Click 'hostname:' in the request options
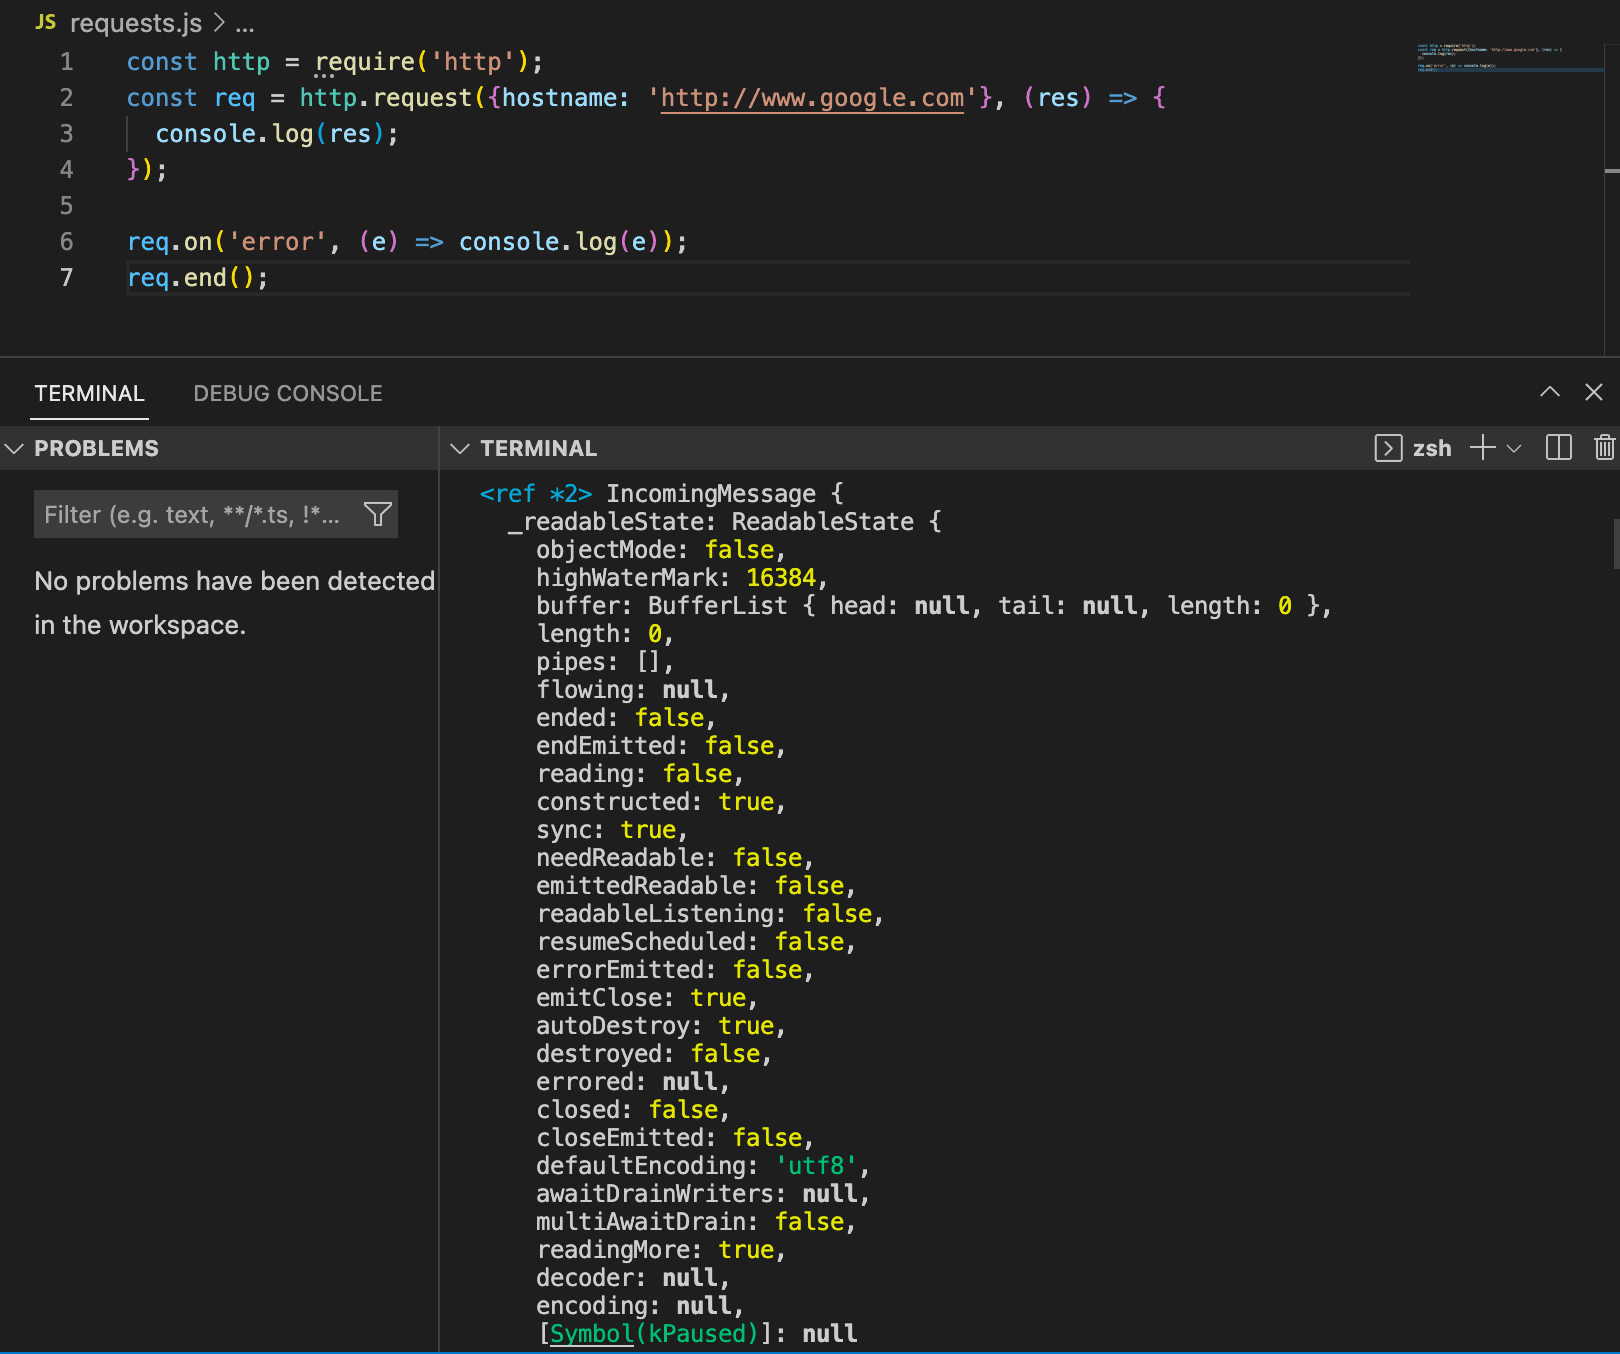Image resolution: width=1620 pixels, height=1354 pixels. click(566, 98)
